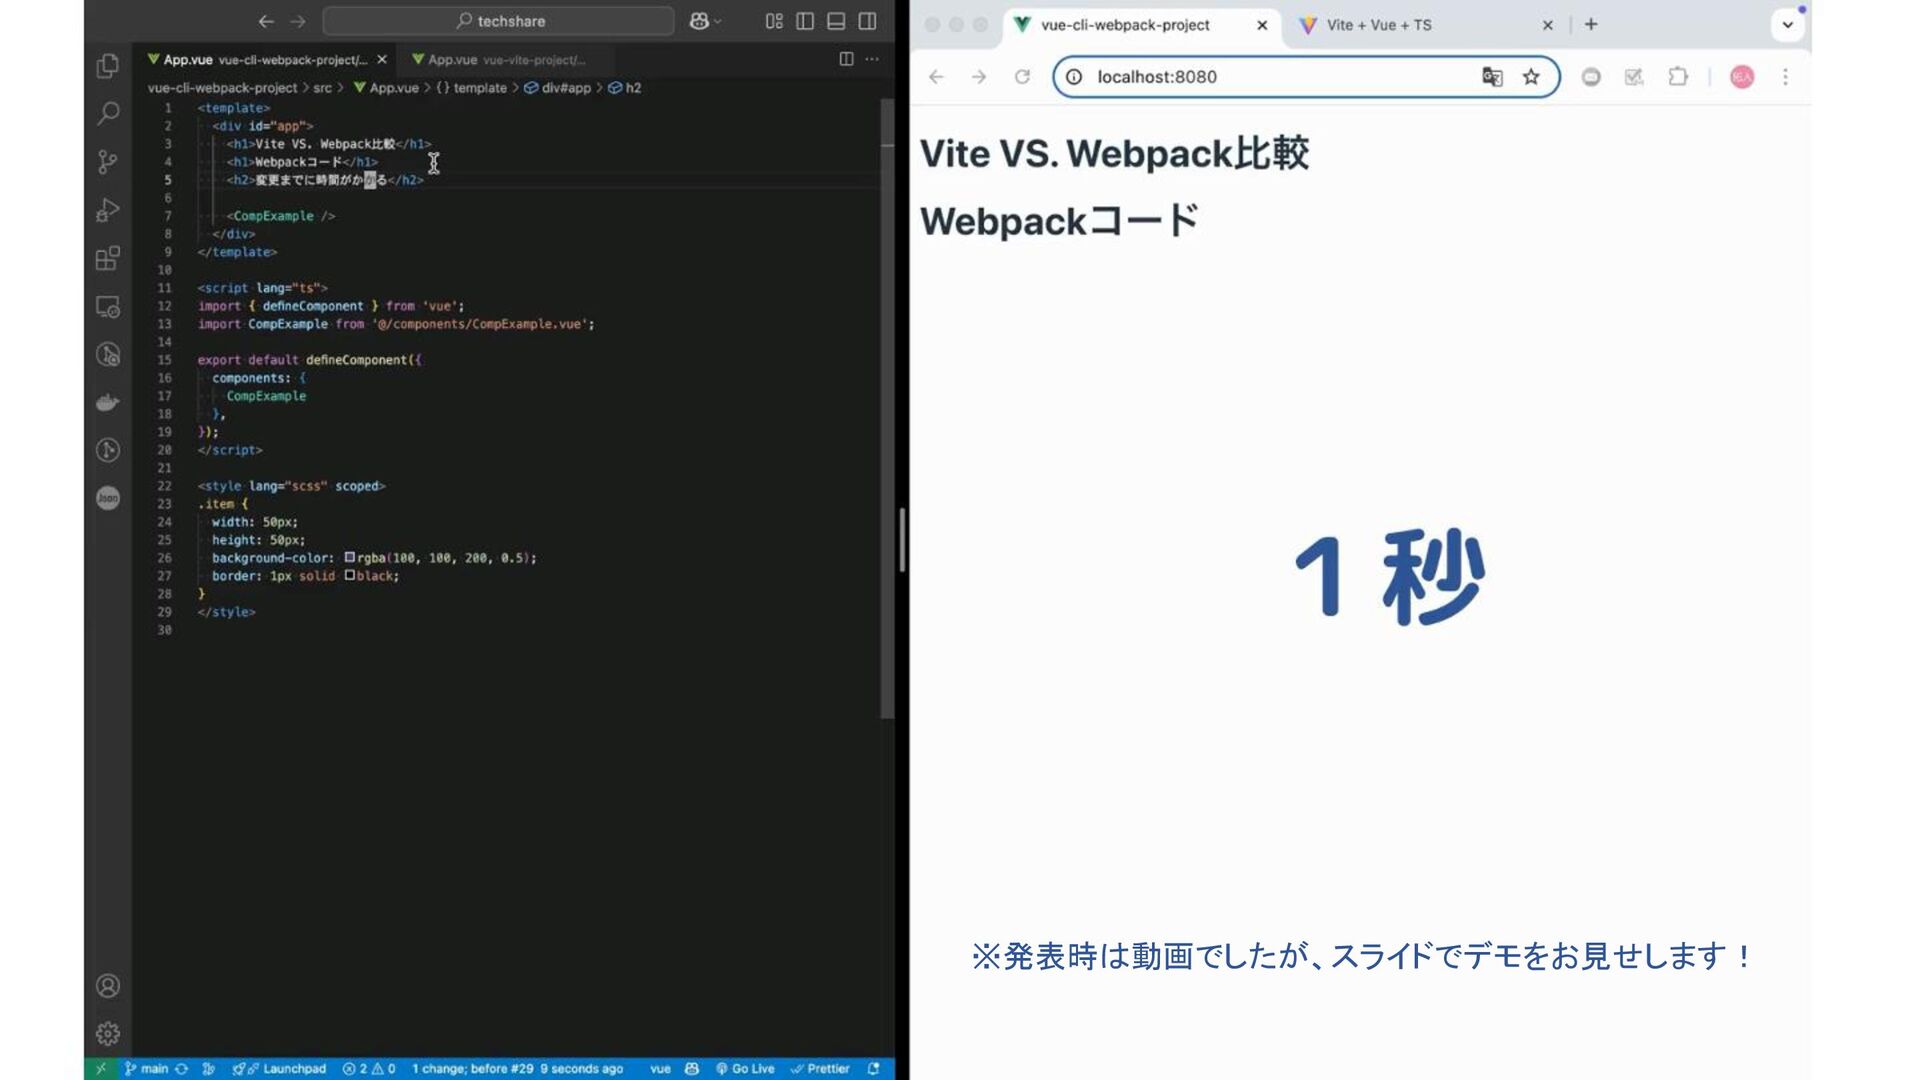Click the techshare command center search box
Screen dimensions: 1920x1080
(498, 21)
